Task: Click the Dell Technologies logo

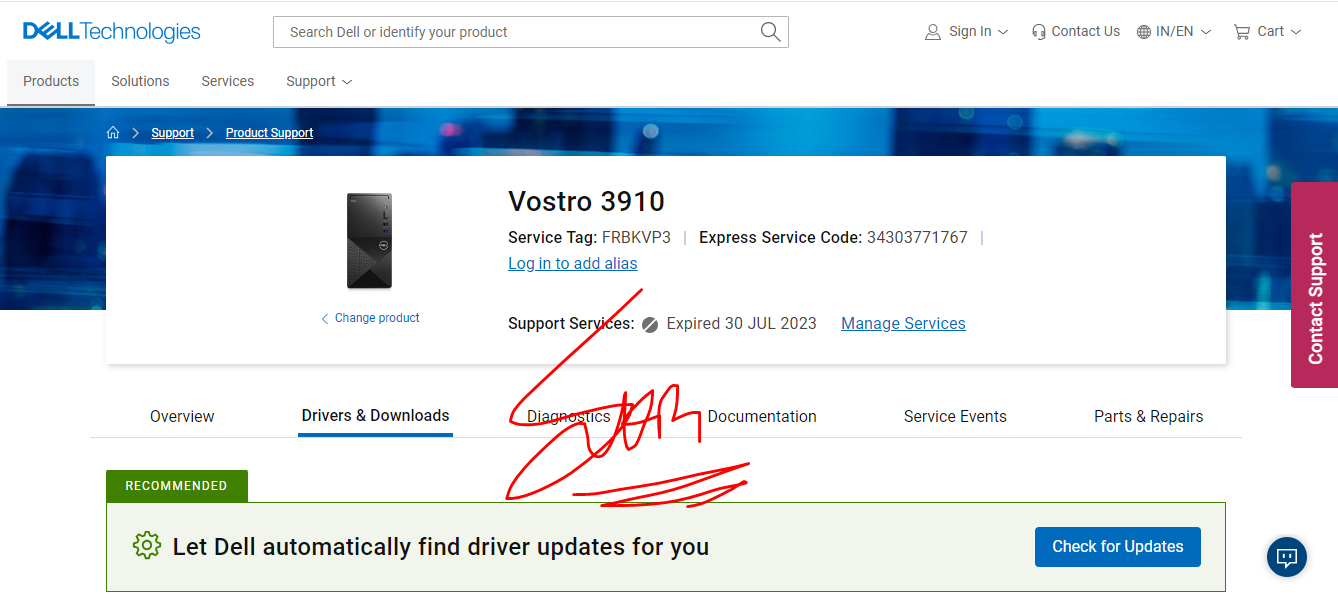Action: point(112,32)
